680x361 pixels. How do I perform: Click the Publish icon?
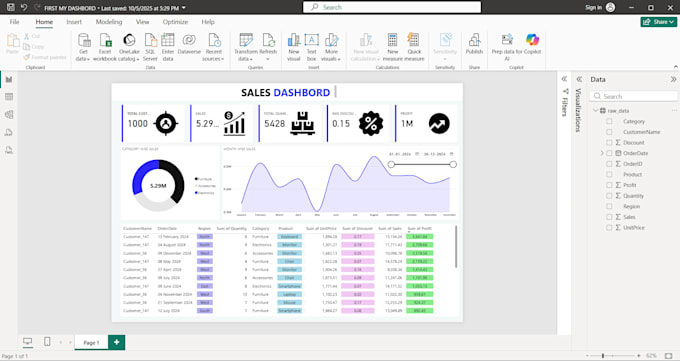pyautogui.click(x=474, y=40)
